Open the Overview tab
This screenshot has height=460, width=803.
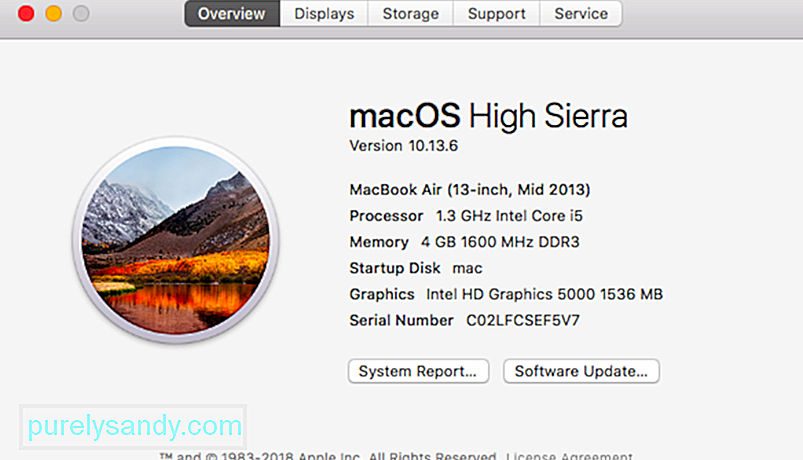(232, 14)
